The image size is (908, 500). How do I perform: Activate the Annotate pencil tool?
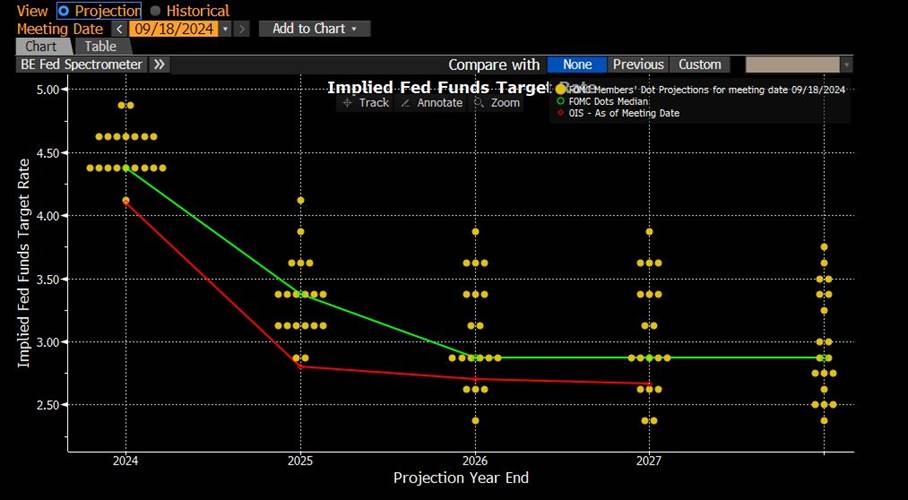pyautogui.click(x=431, y=103)
